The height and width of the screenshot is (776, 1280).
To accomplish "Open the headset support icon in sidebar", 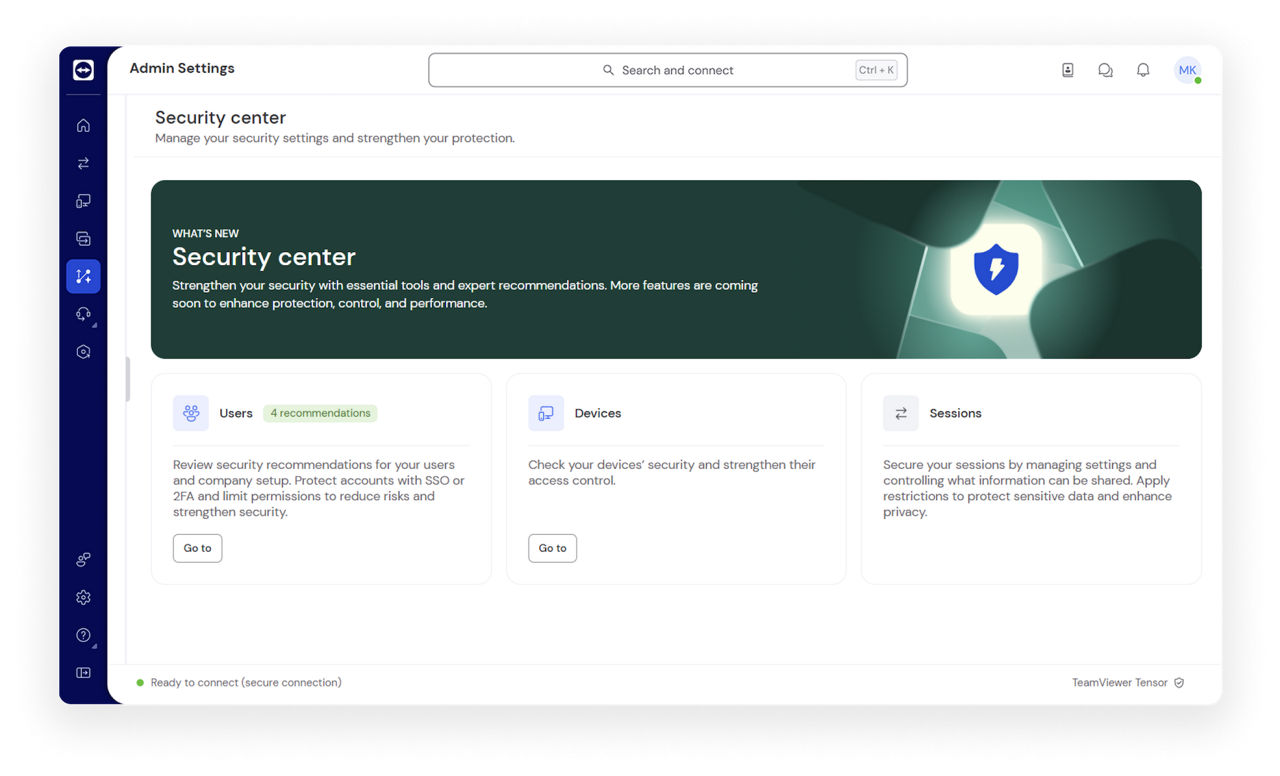I will [83, 314].
